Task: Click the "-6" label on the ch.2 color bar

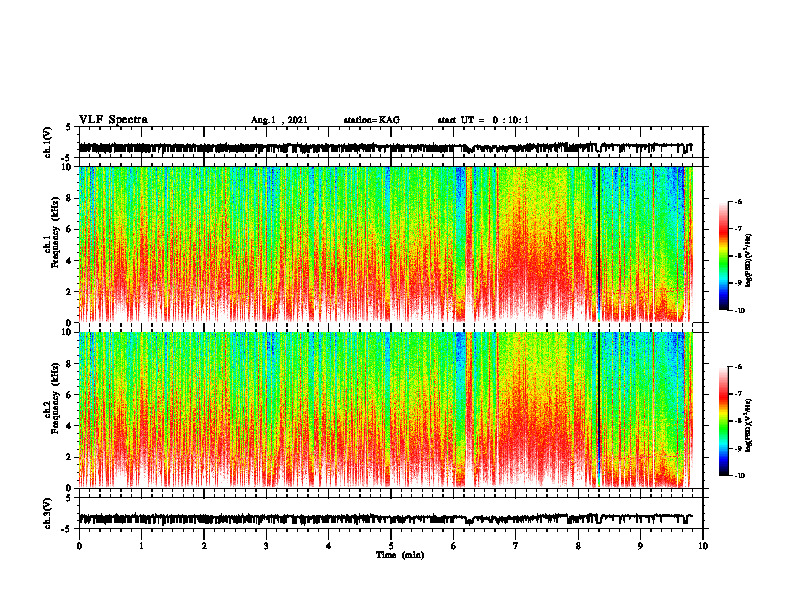Action: coord(738,367)
